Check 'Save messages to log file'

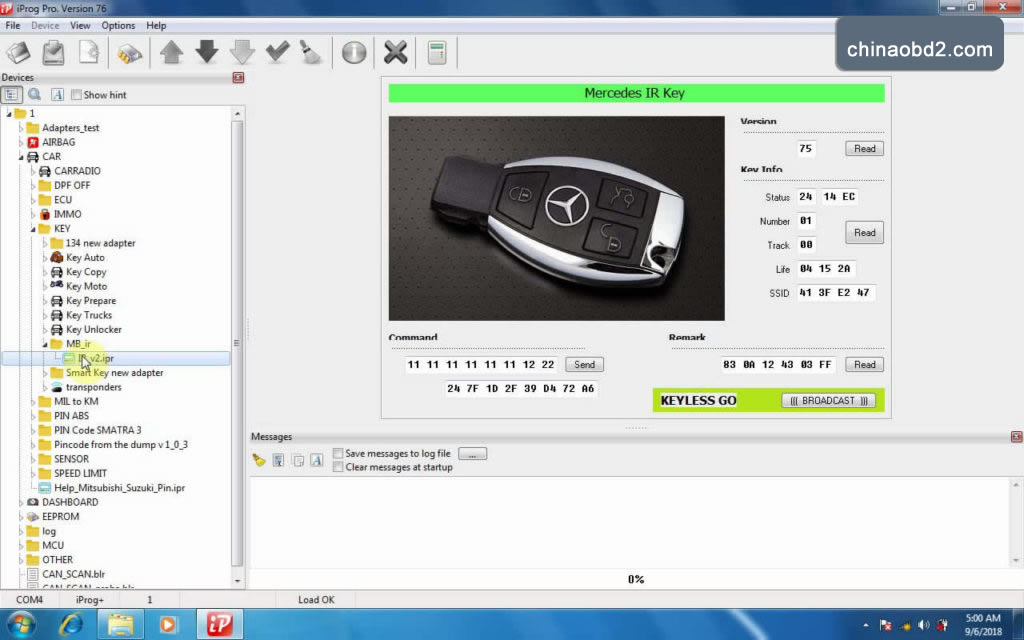338,453
